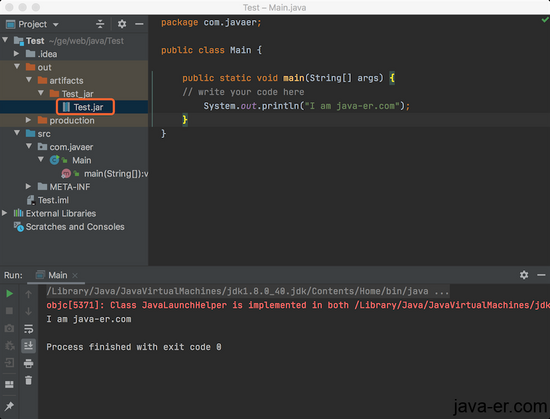Toggle scroll to end of console
550x419 pixels.
tap(28, 346)
